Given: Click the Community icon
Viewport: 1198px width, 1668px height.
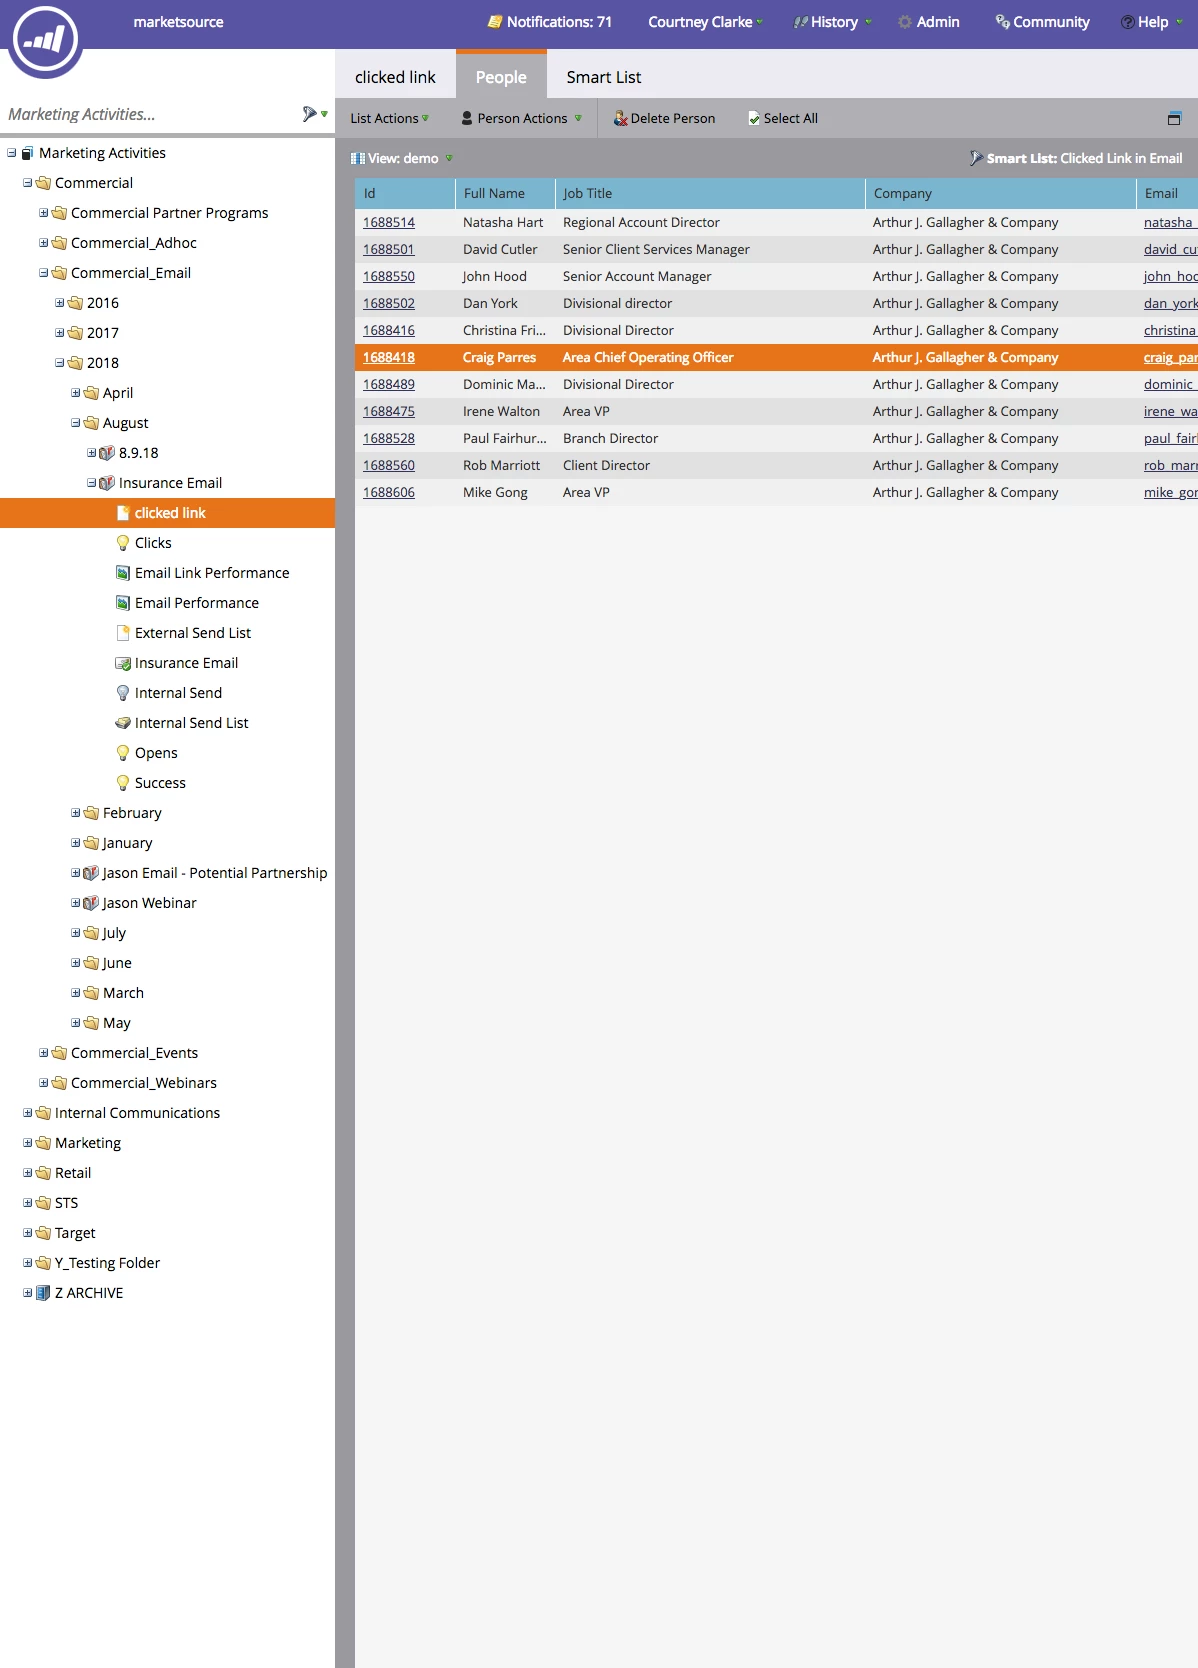Looking at the screenshot, I should pyautogui.click(x=1002, y=22).
